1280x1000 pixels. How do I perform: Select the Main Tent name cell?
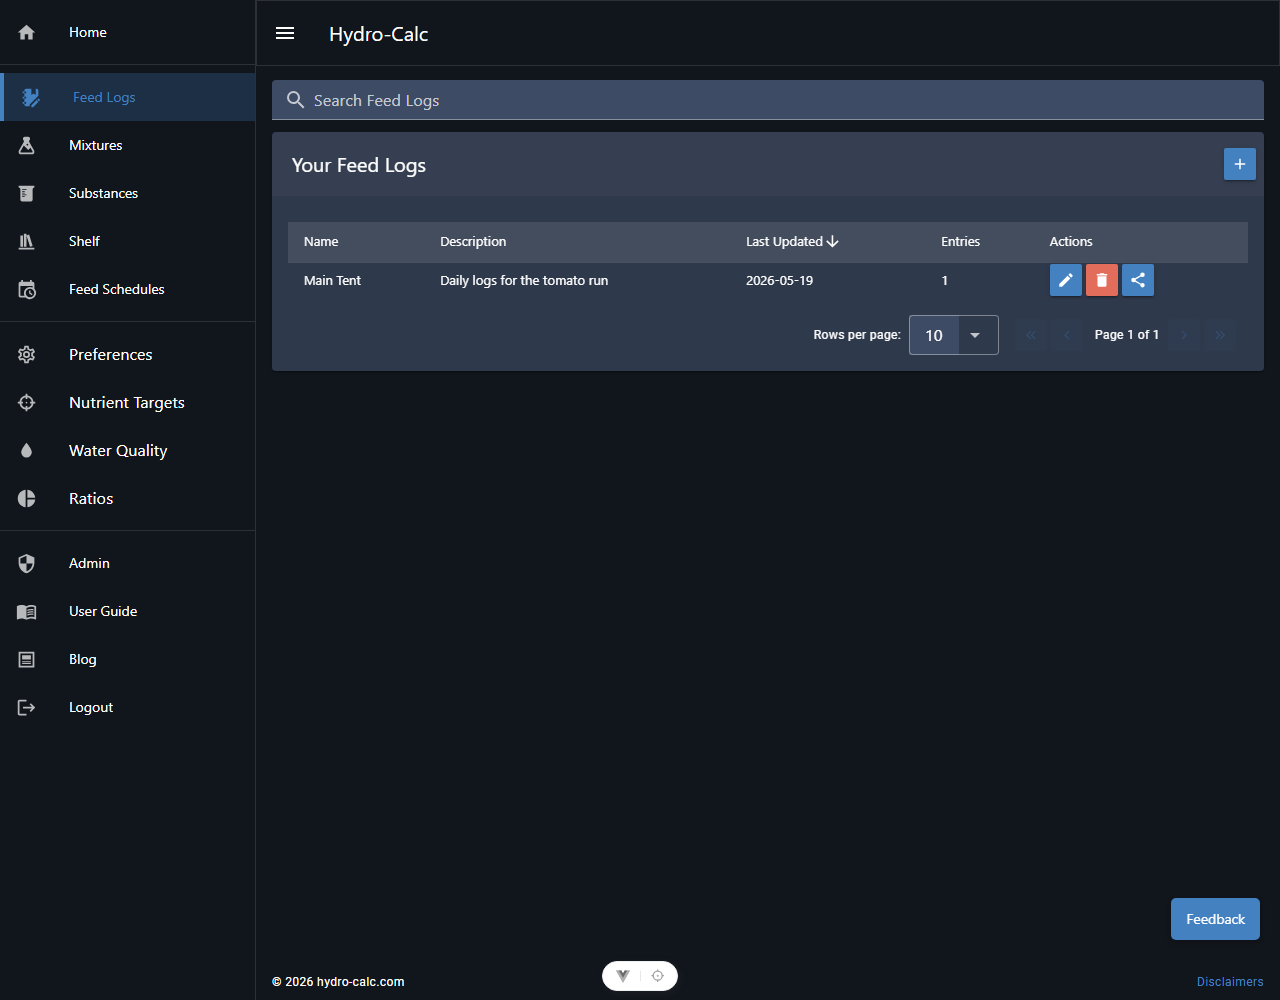333,281
